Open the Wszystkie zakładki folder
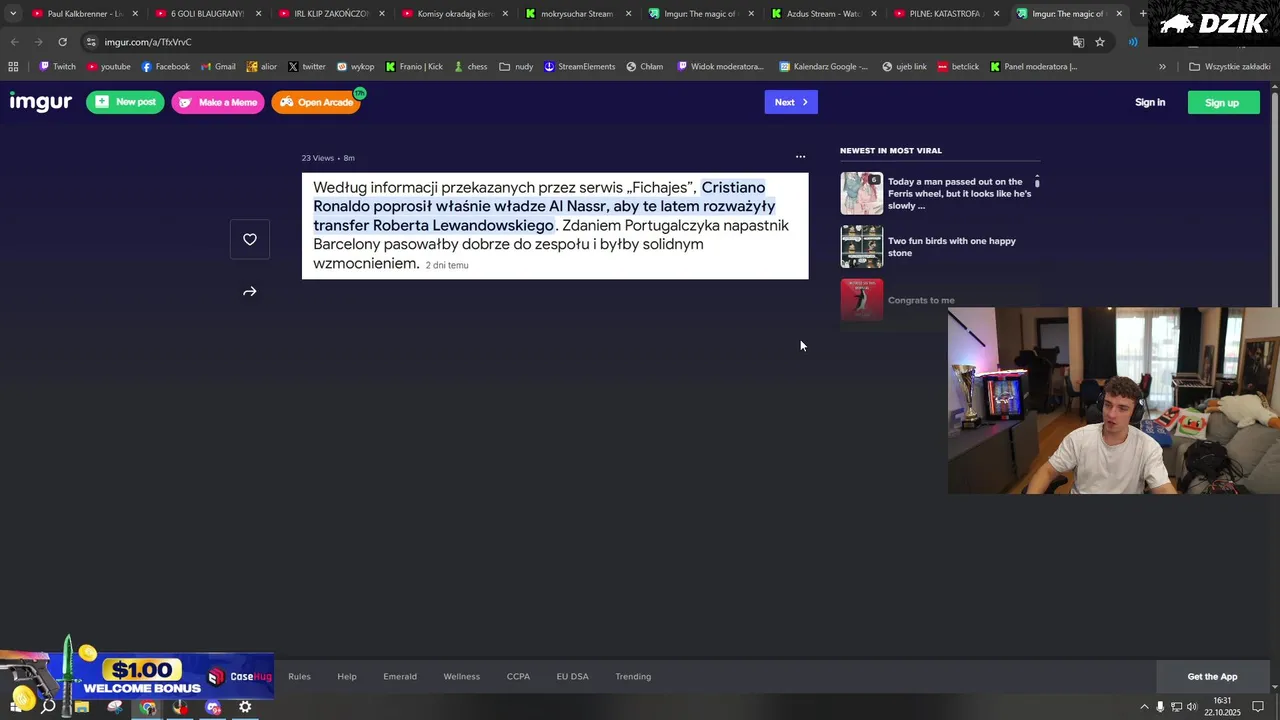This screenshot has height=720, width=1280. click(1229, 67)
